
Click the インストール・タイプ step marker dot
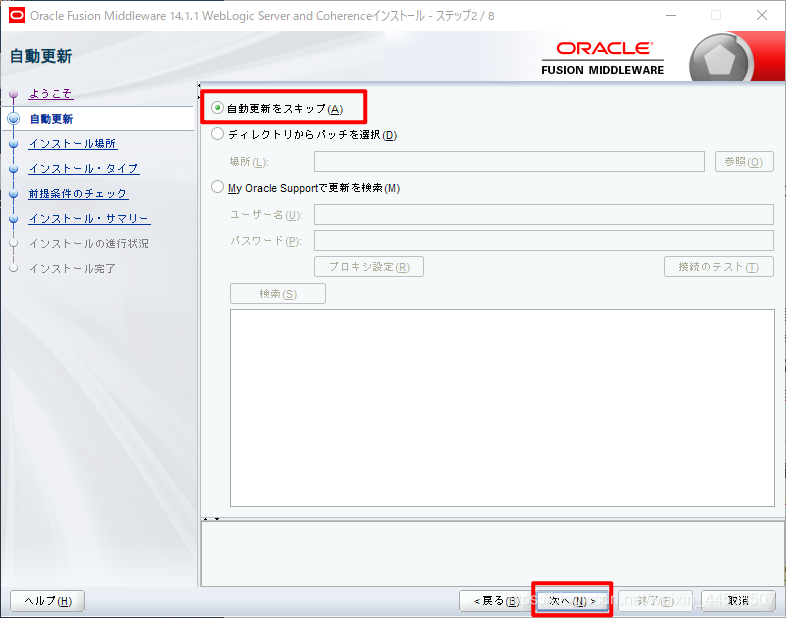click(14, 169)
